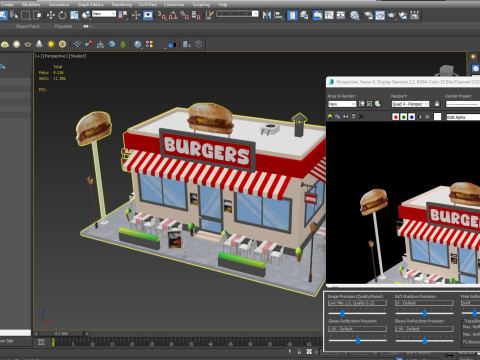Open the Graph Editors menu
The width and height of the screenshot is (480, 360).
click(x=90, y=4)
